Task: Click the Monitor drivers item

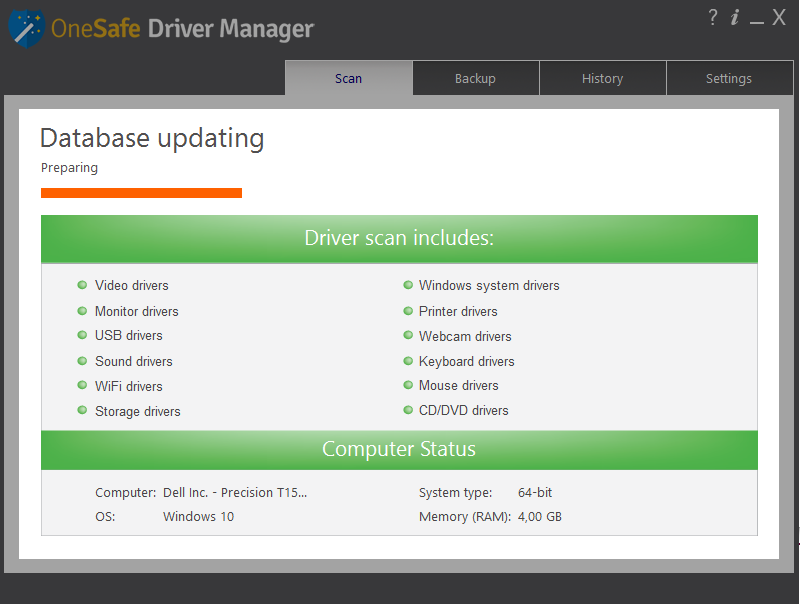Action: [x=137, y=311]
